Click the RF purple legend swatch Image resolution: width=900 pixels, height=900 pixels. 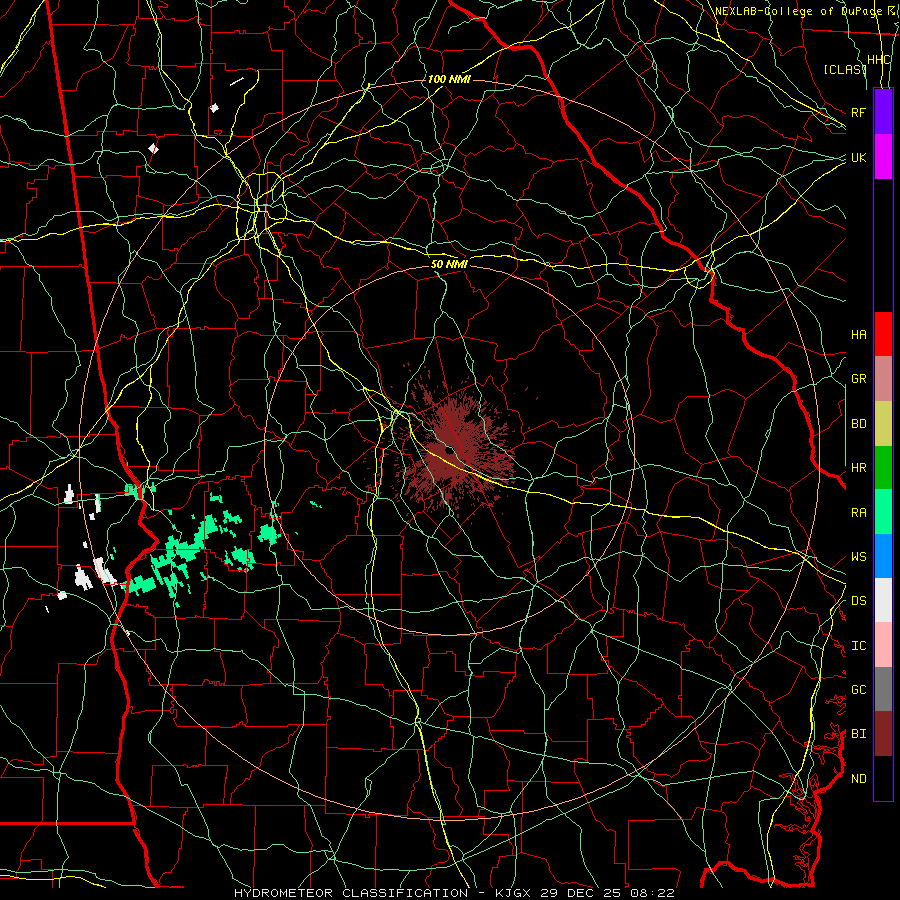pos(883,112)
